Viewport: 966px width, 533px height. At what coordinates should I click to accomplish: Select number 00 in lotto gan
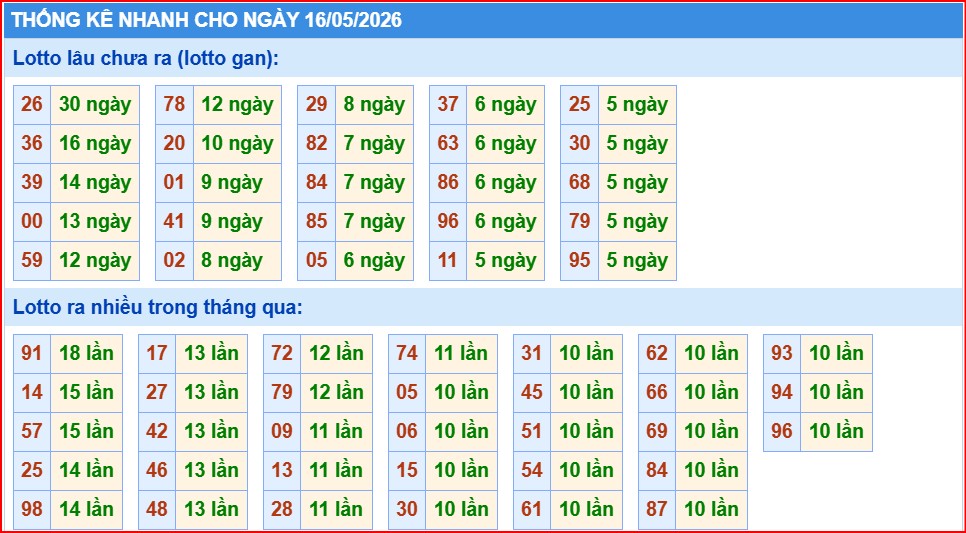(32, 221)
